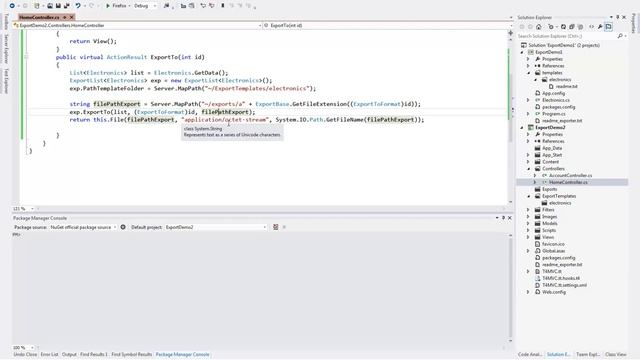Open the Debug configuration dropdown
Viewport: 640px width, 360px height.
pyautogui.click(x=145, y=6)
